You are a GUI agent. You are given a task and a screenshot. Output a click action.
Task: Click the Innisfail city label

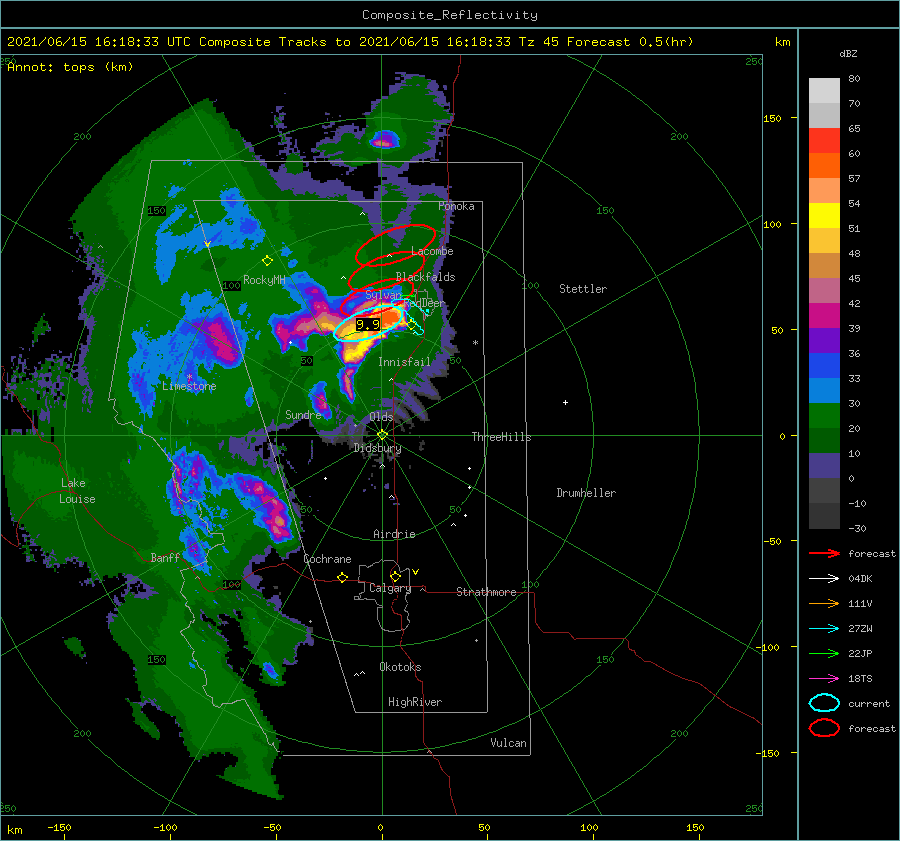404,362
